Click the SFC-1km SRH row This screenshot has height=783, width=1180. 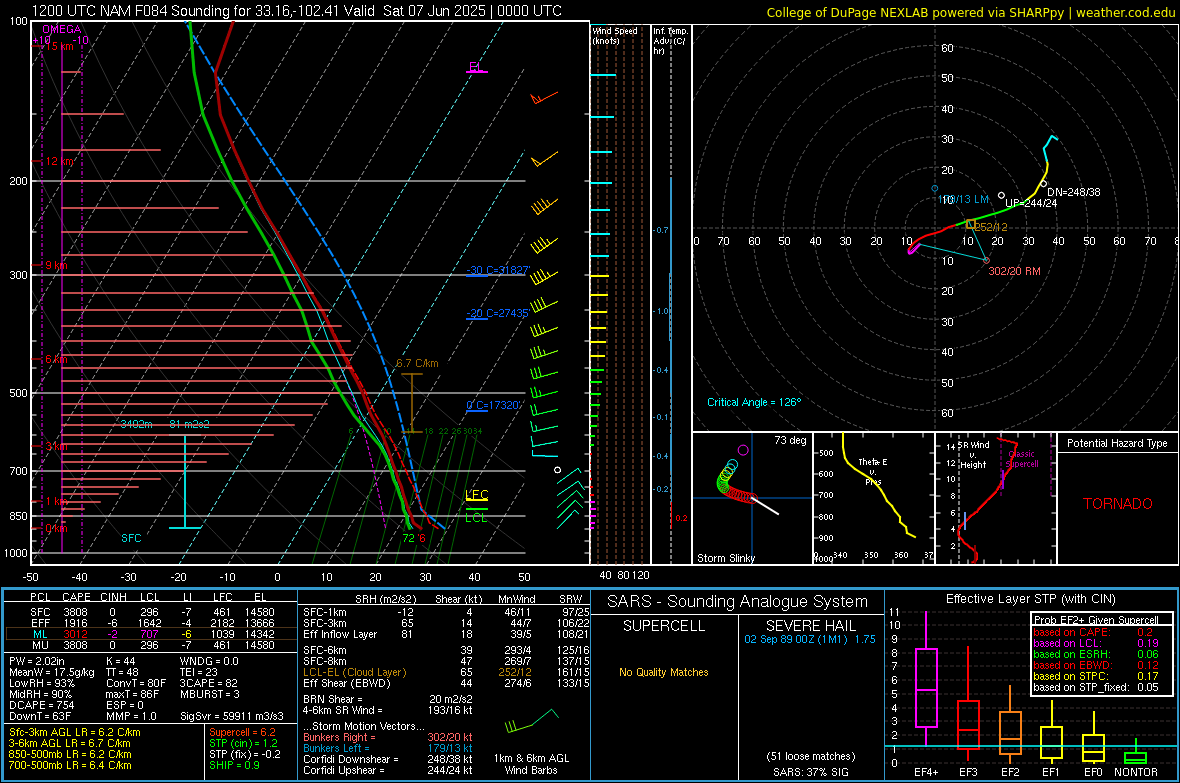(446, 612)
